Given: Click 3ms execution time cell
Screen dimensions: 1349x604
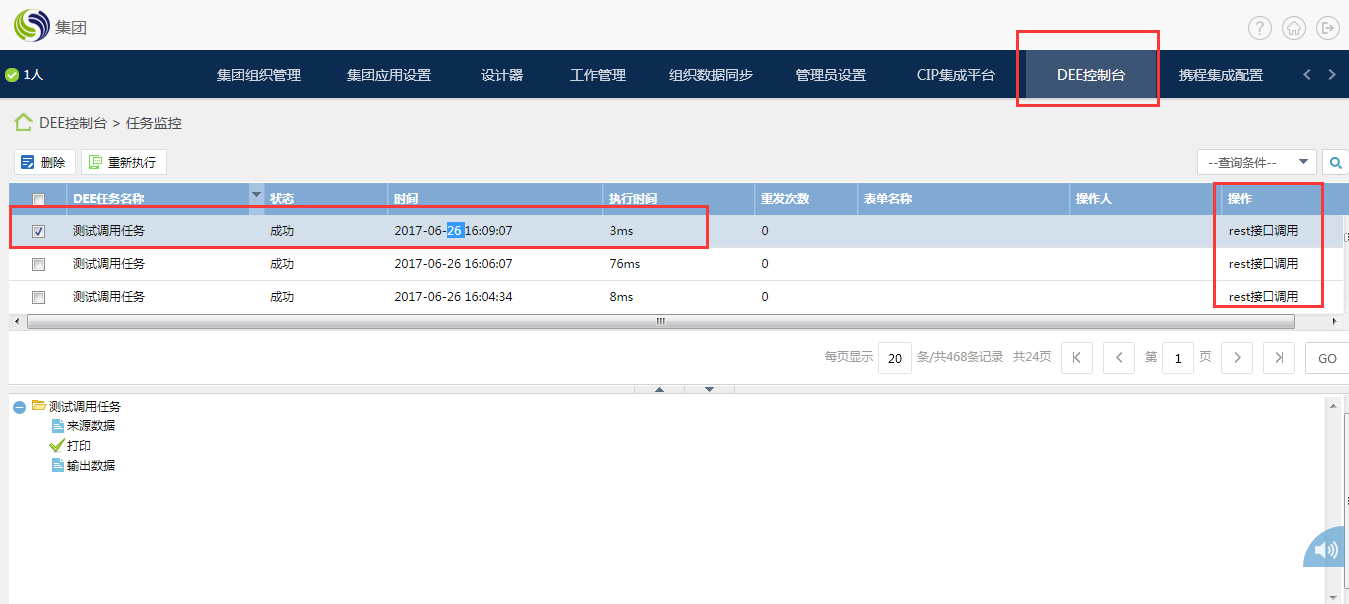Looking at the screenshot, I should (621, 231).
